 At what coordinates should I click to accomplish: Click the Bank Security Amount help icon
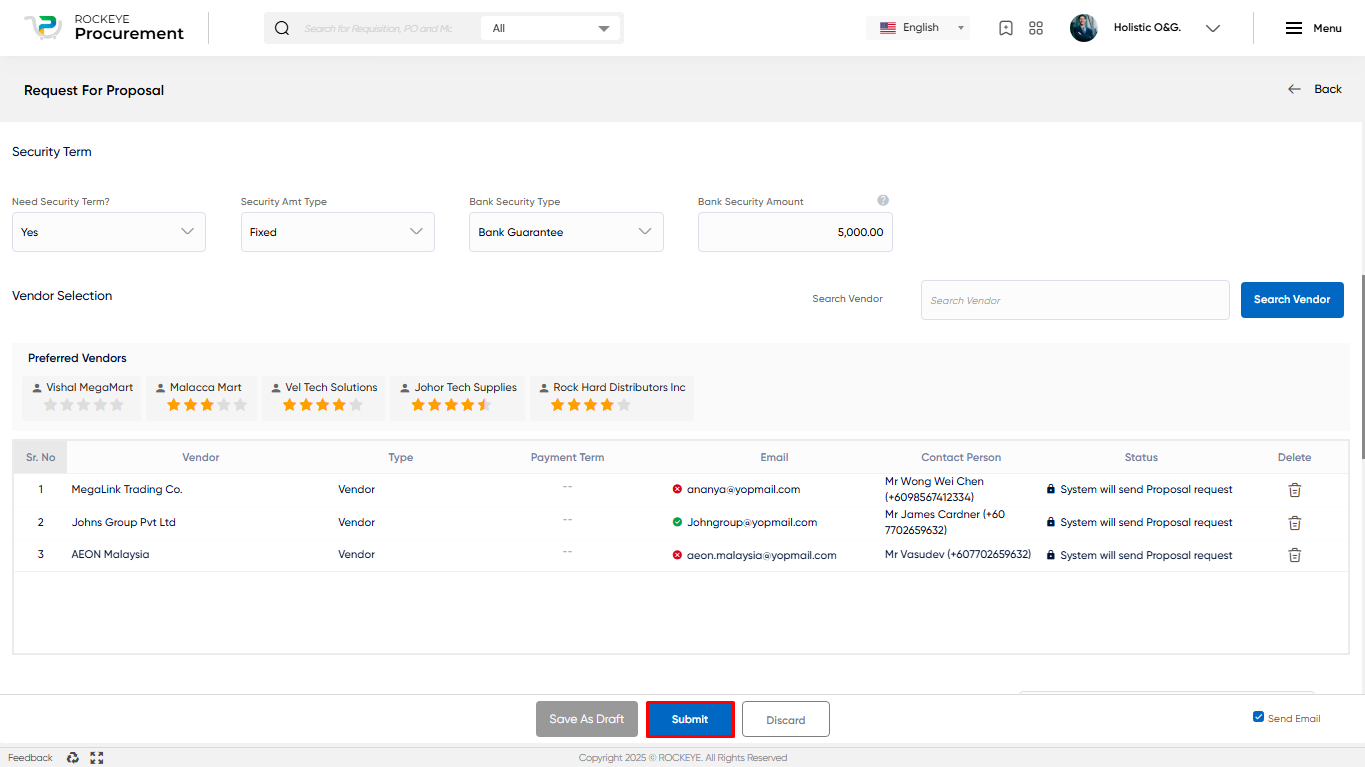point(883,200)
